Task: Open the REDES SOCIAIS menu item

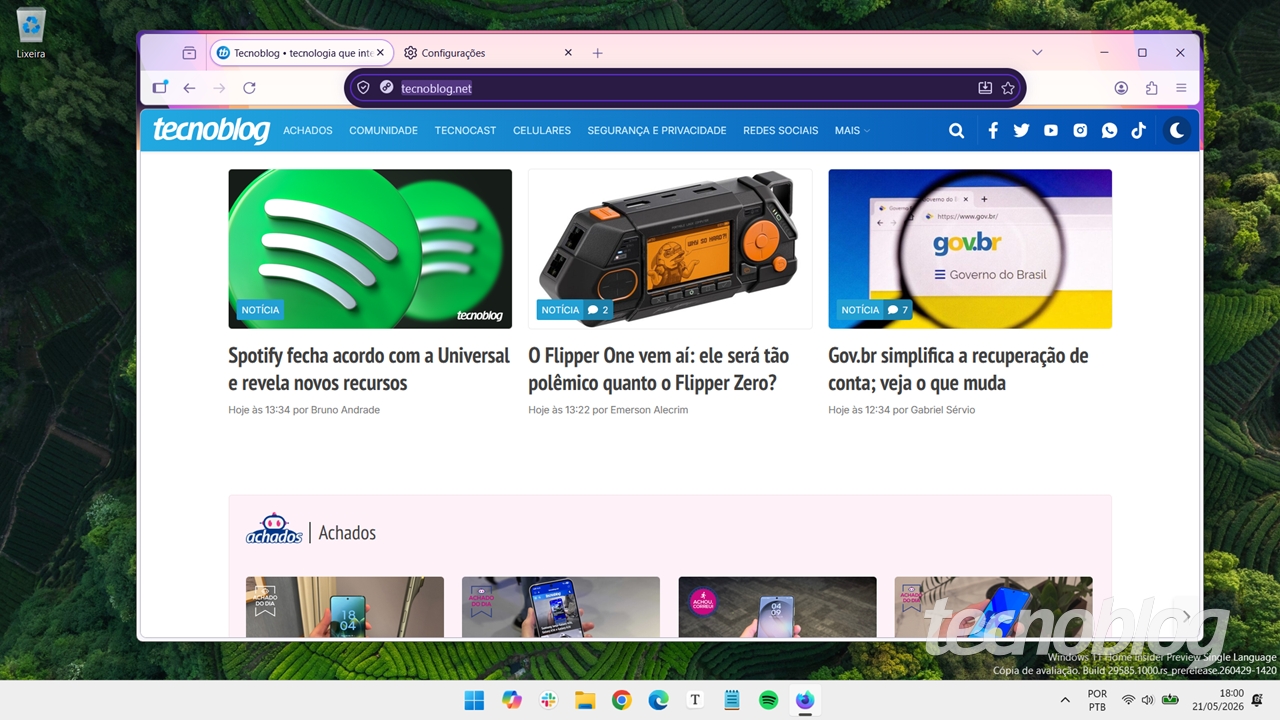Action: pyautogui.click(x=780, y=130)
